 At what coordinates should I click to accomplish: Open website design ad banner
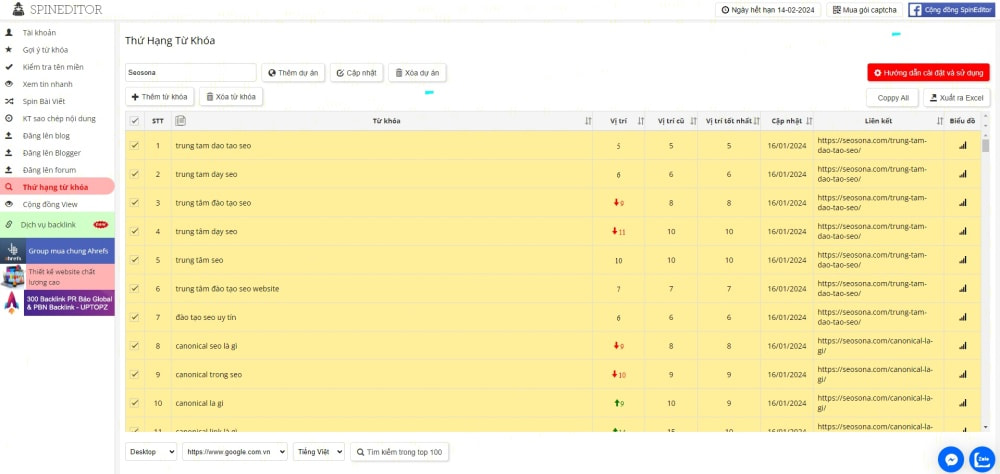pos(58,277)
